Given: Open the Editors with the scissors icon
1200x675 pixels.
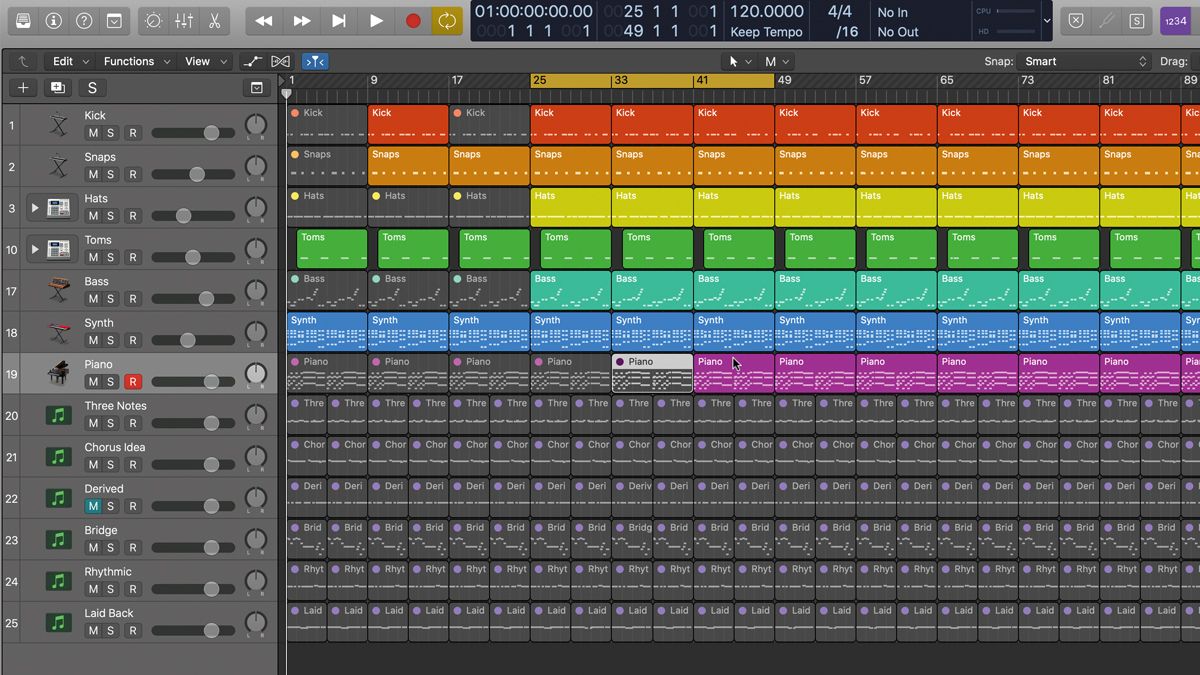Looking at the screenshot, I should [213, 20].
